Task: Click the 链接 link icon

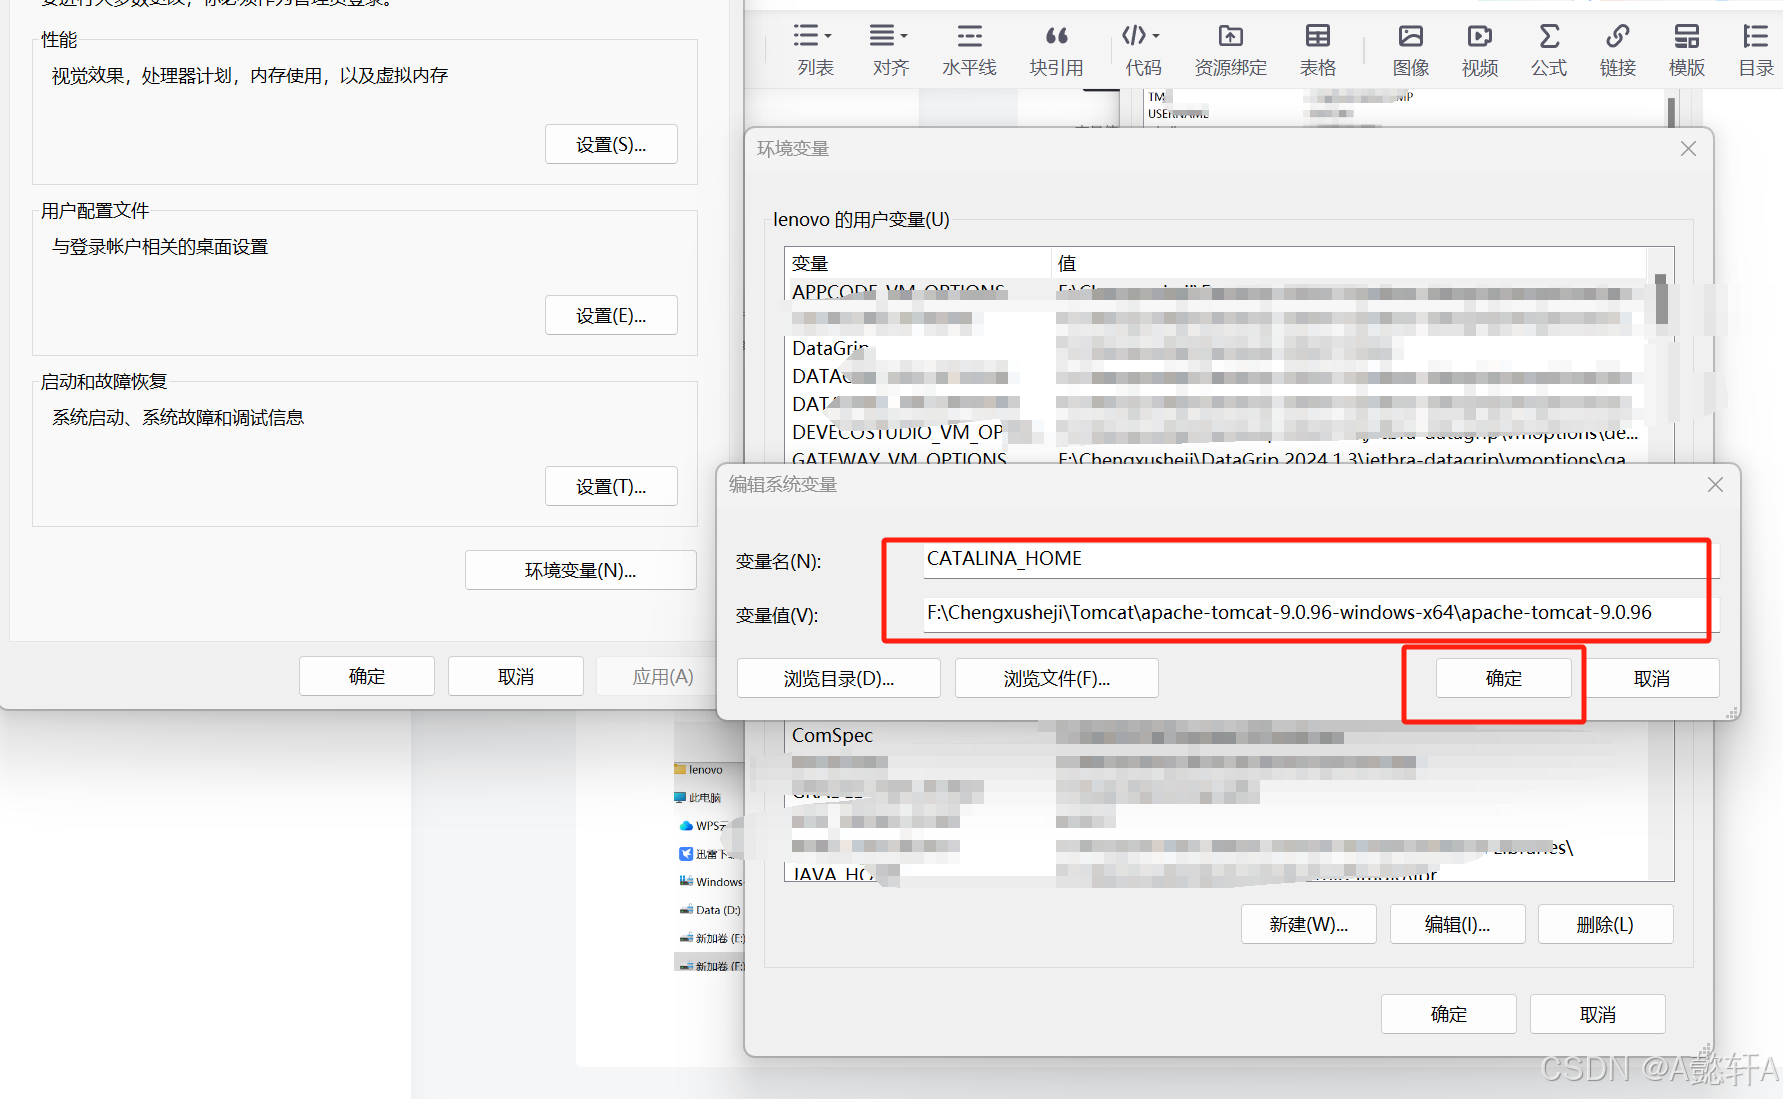Action: [x=1617, y=48]
